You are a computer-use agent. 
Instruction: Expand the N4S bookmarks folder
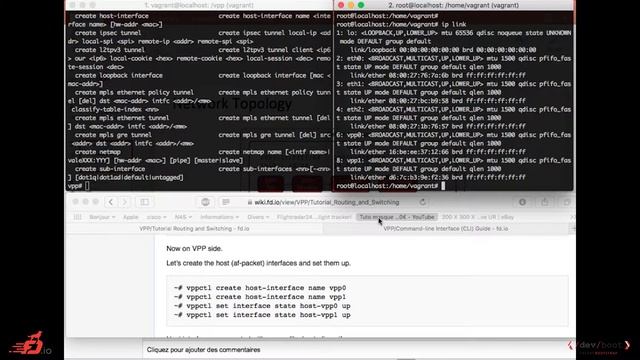(x=183, y=217)
